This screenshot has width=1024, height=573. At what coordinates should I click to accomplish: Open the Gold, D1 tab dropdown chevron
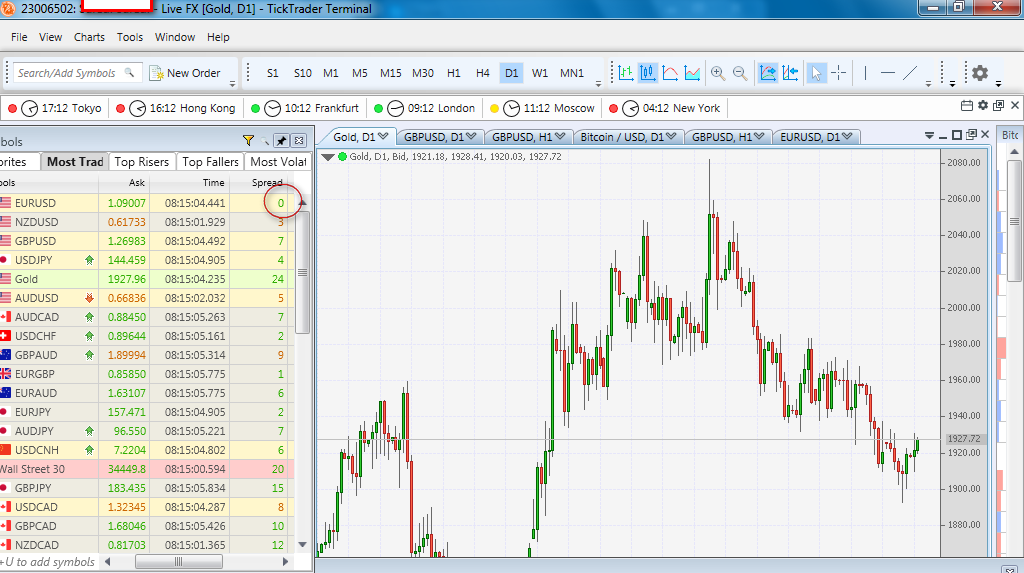click(x=383, y=137)
